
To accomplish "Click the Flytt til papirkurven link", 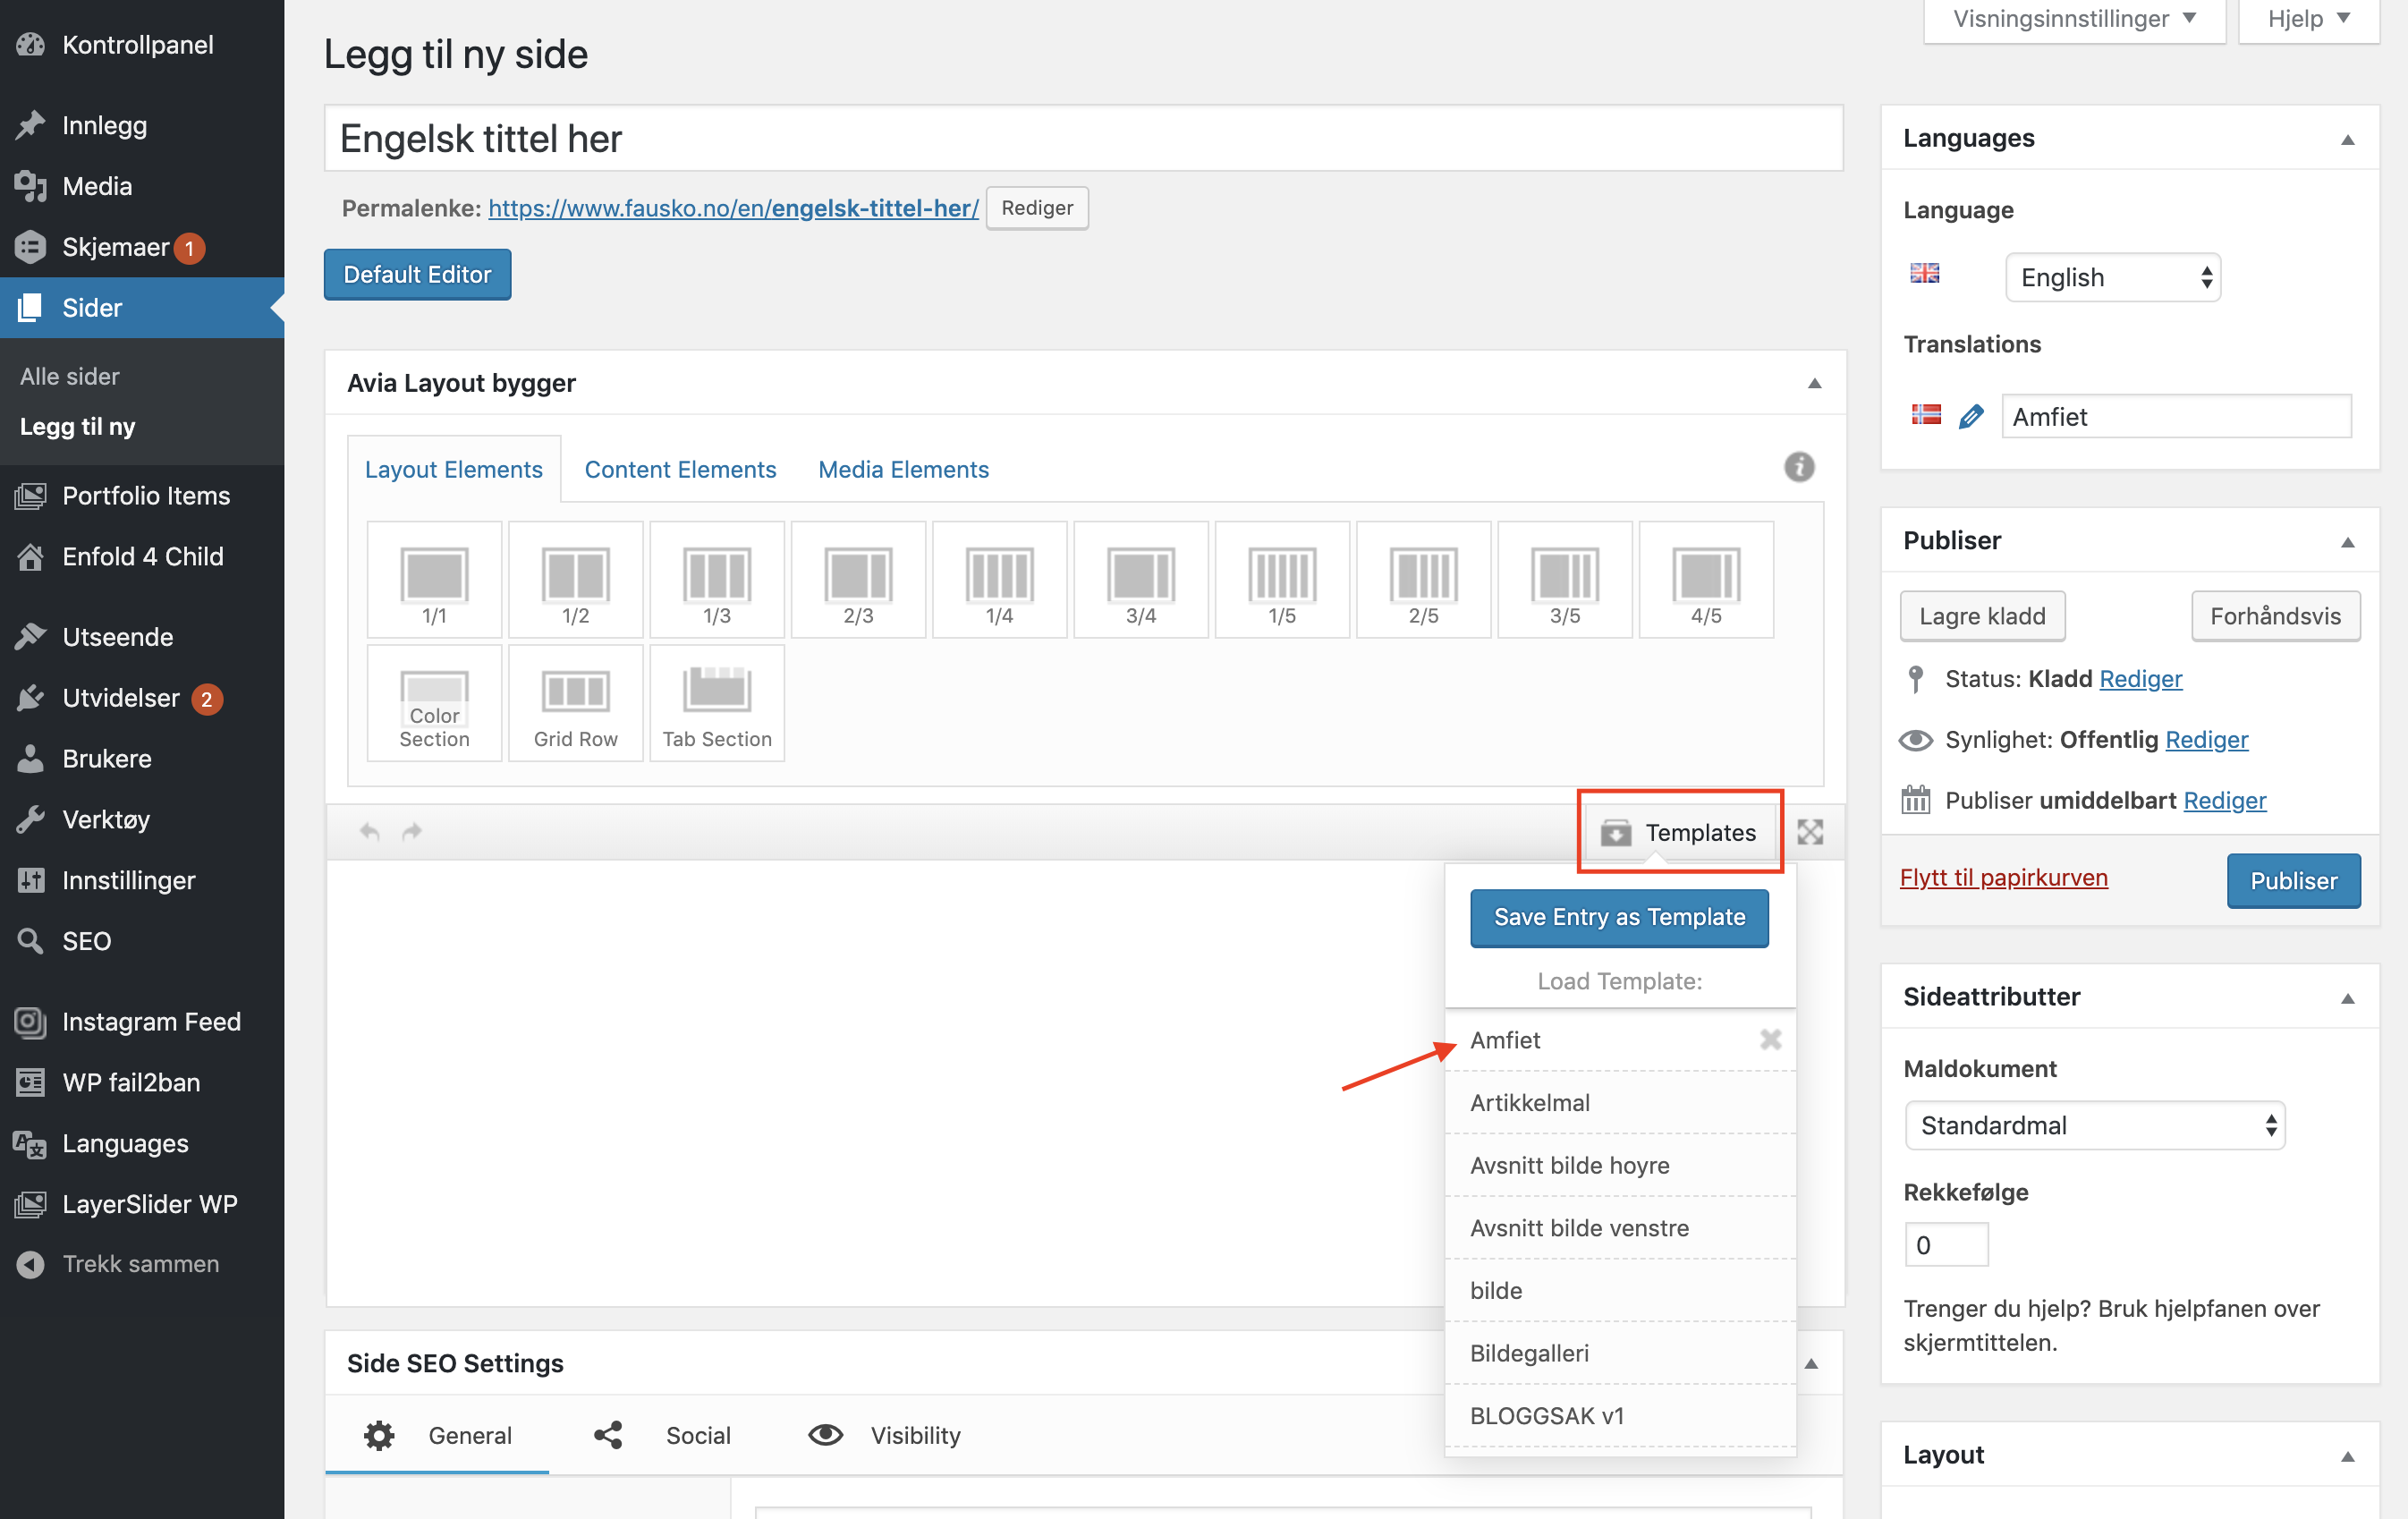I will tap(2003, 877).
